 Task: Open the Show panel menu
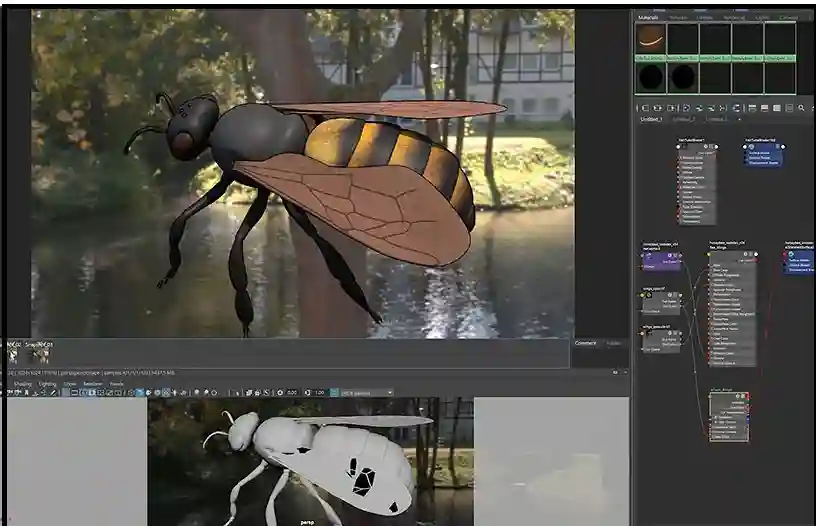70,384
